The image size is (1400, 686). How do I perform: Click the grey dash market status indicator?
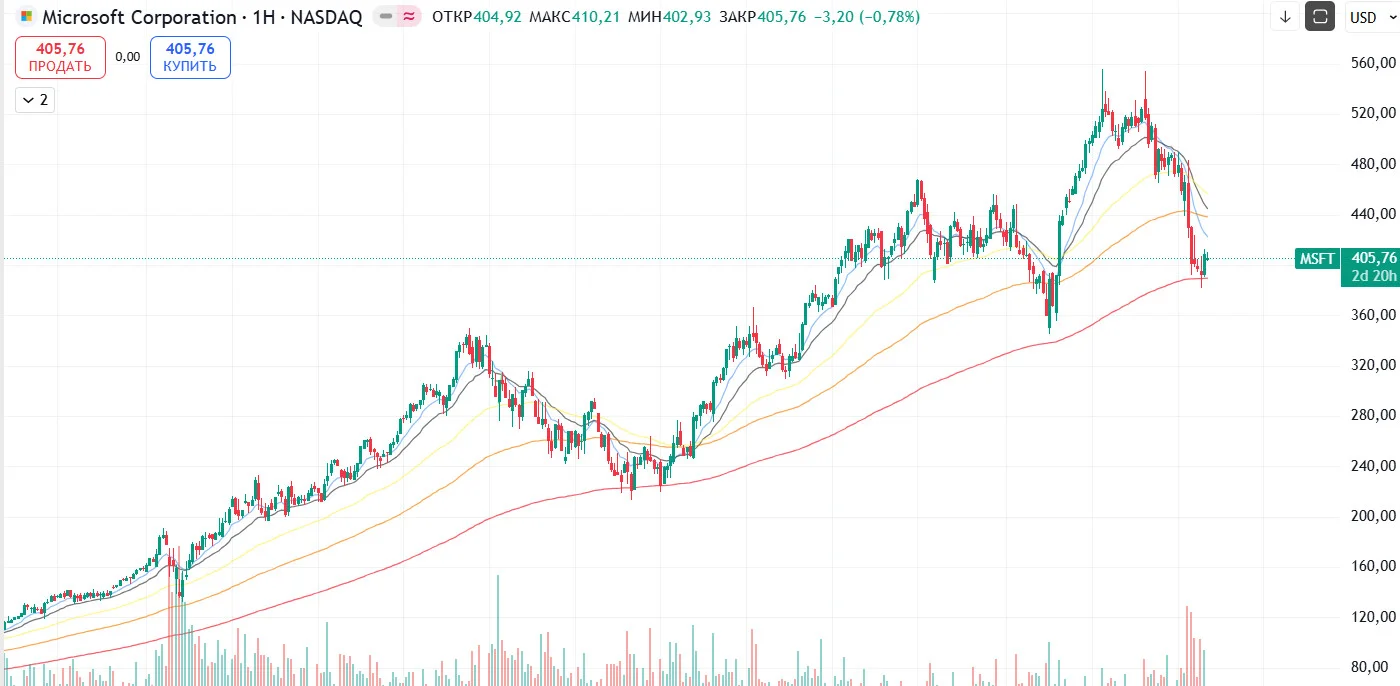[385, 17]
